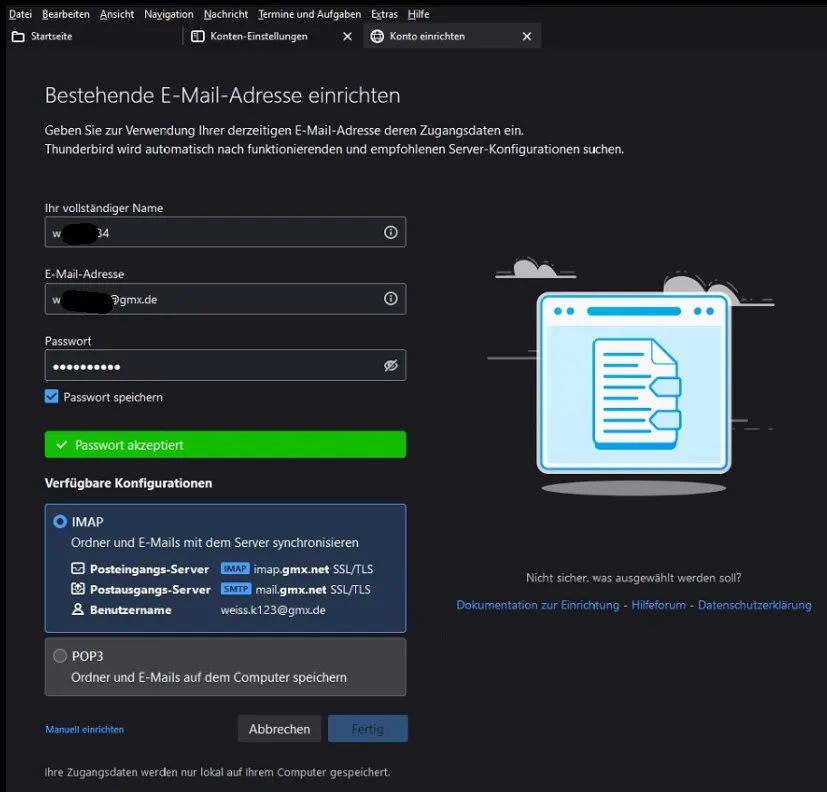Toggle password visibility with the eye icon
Screen dimensions: 827x792
point(390,365)
